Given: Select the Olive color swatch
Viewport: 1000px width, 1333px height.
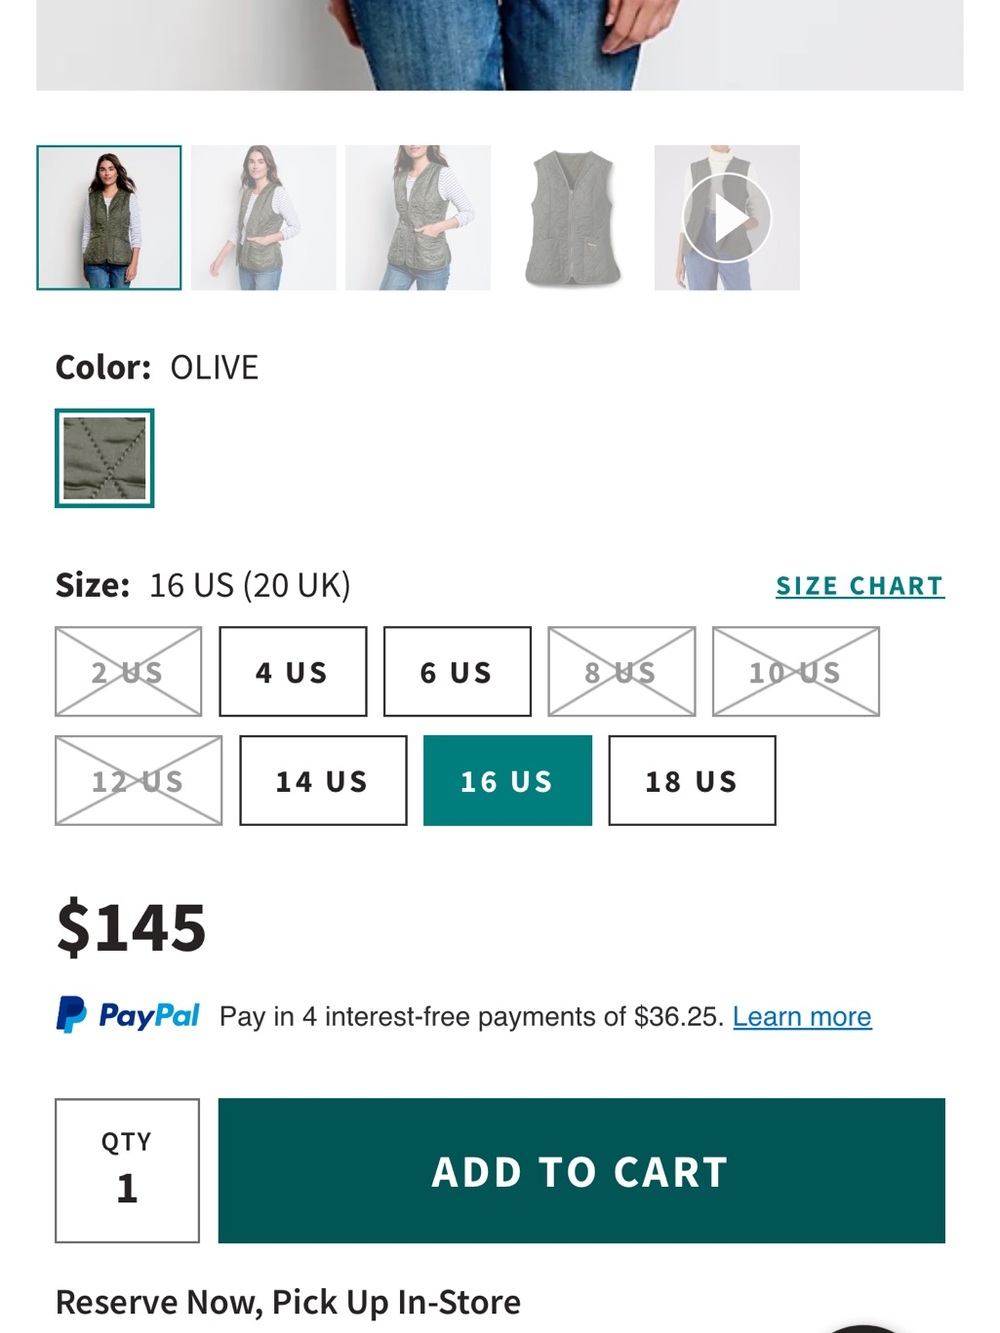Looking at the screenshot, I should click(x=104, y=458).
